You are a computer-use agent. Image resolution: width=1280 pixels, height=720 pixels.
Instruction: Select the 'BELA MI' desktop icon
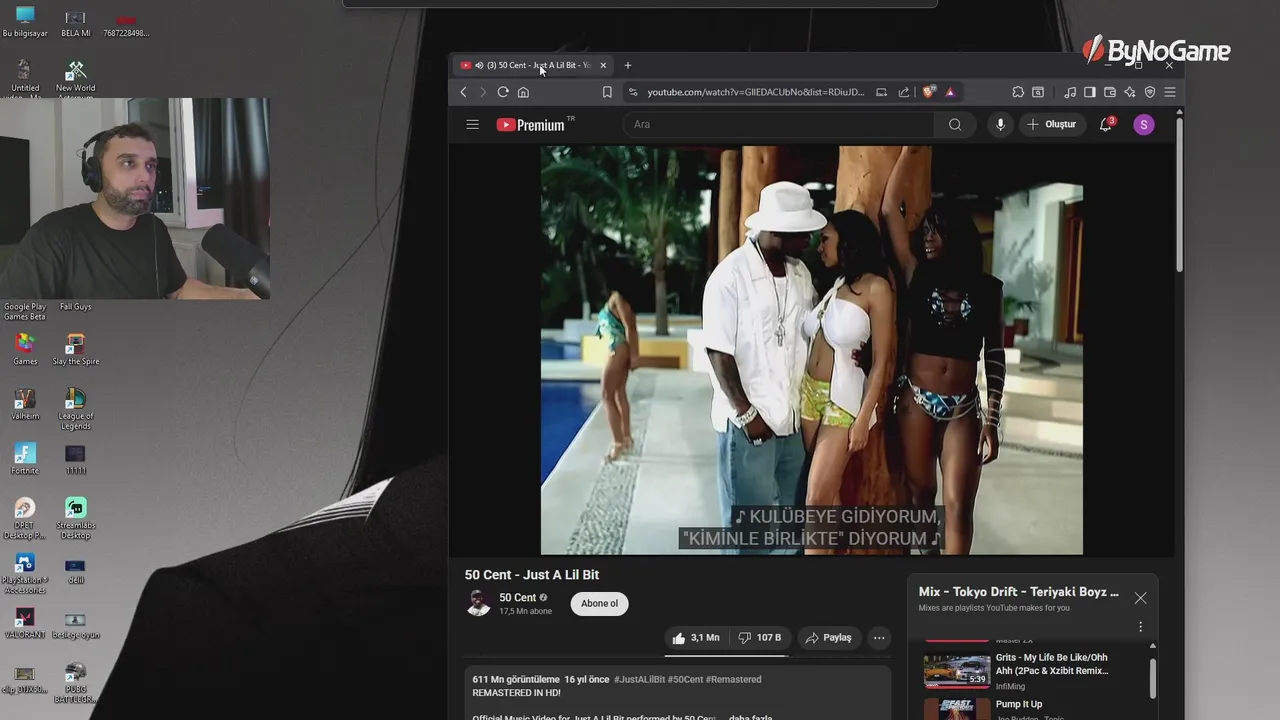tap(75, 23)
